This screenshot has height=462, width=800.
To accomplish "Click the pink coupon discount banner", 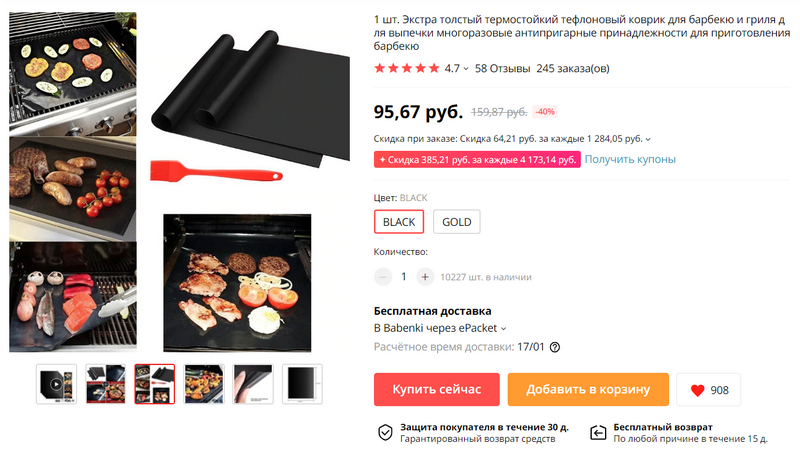I will 477,160.
